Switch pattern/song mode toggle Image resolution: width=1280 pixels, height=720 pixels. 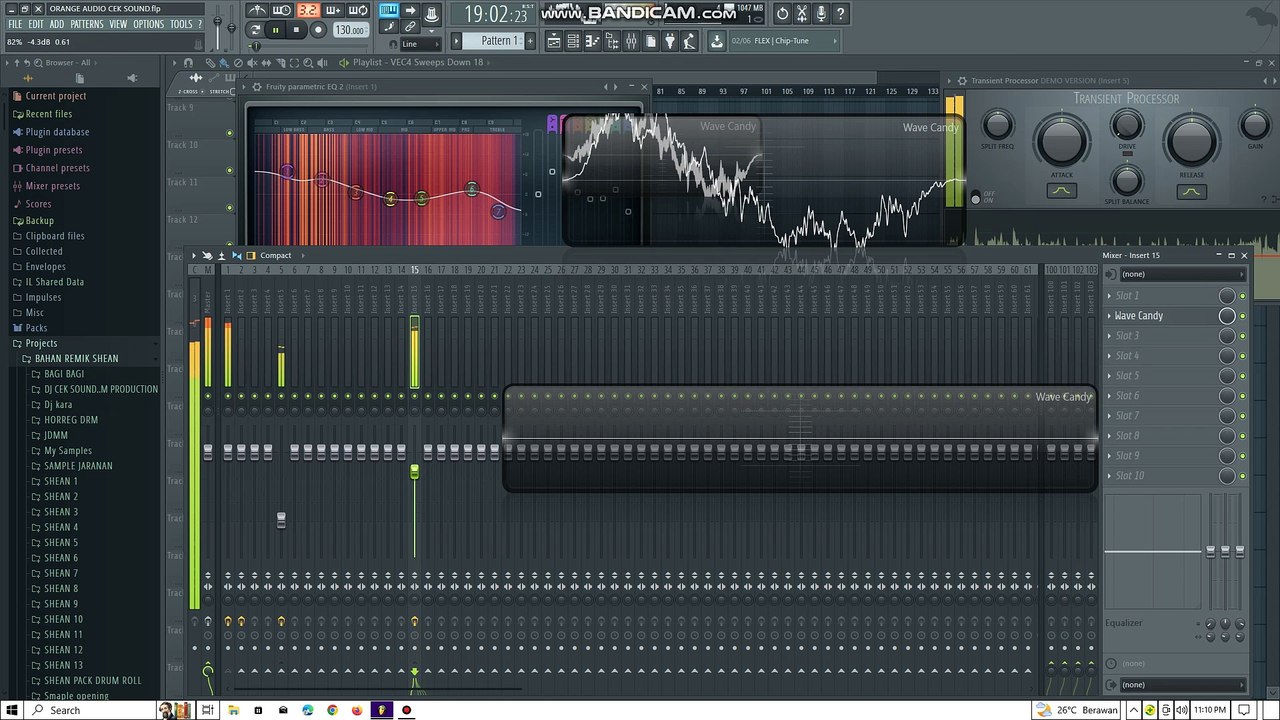tap(256, 30)
